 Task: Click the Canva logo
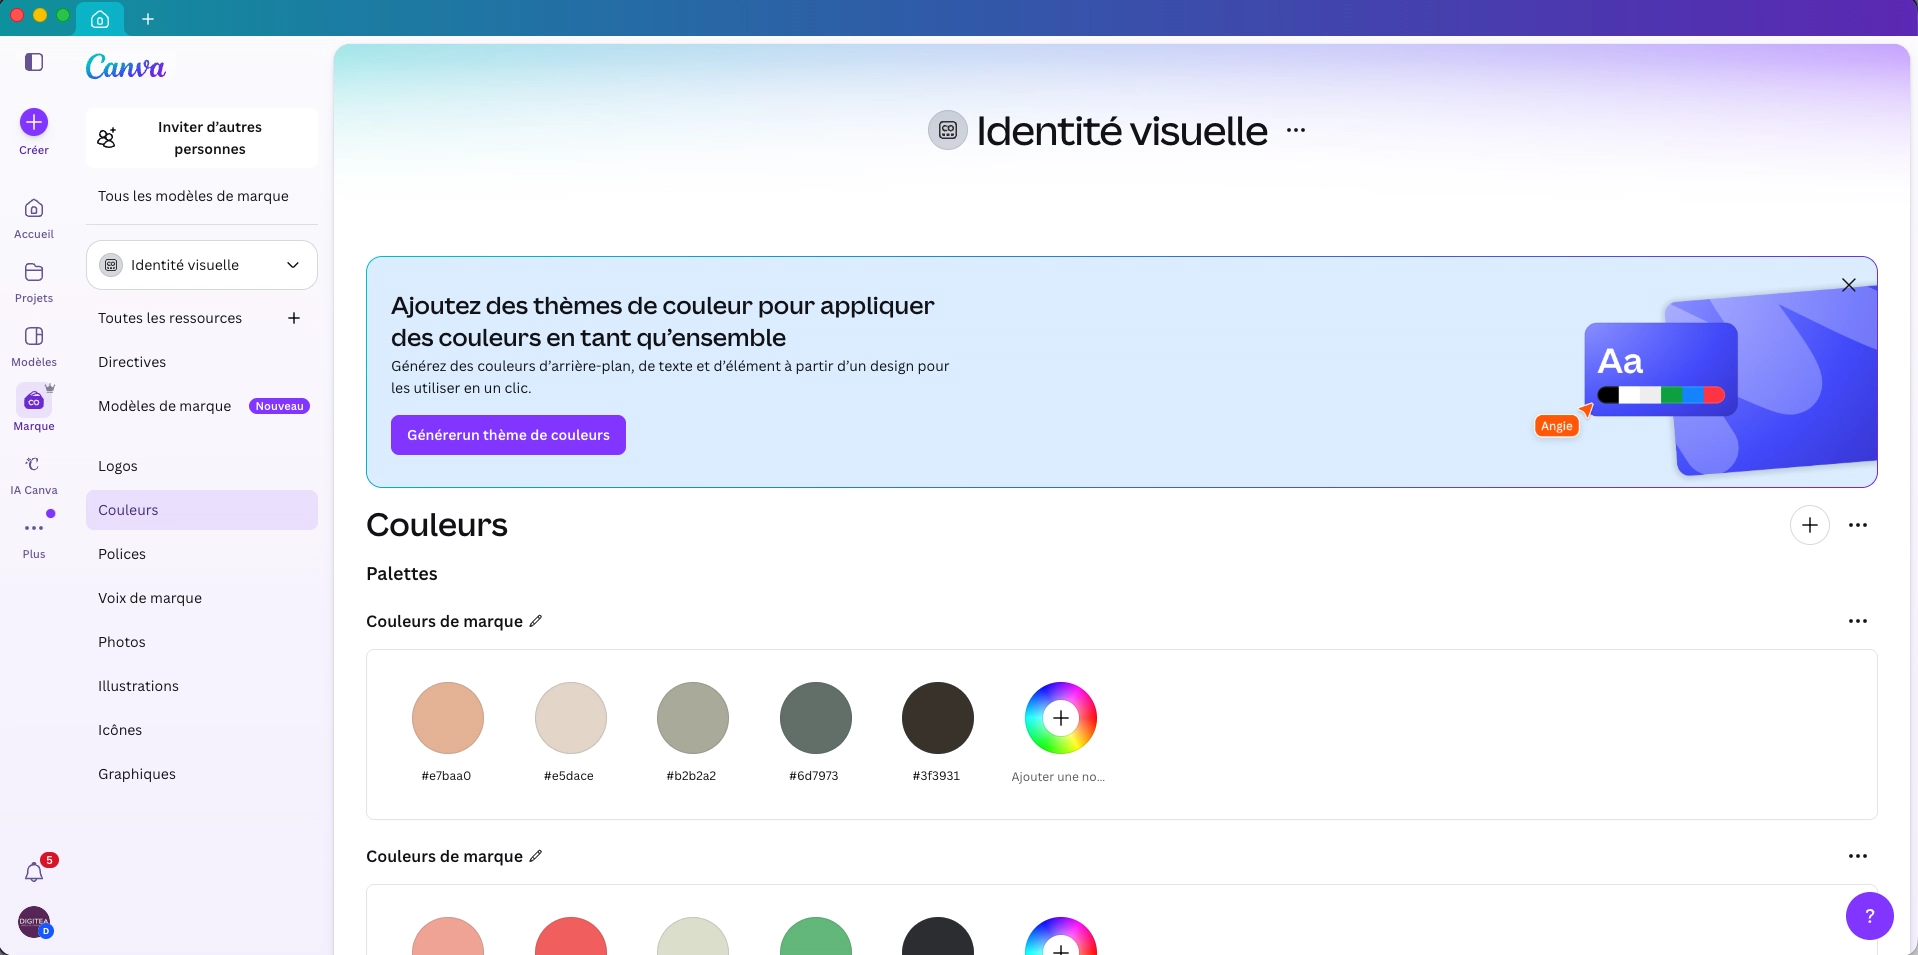tap(126, 67)
